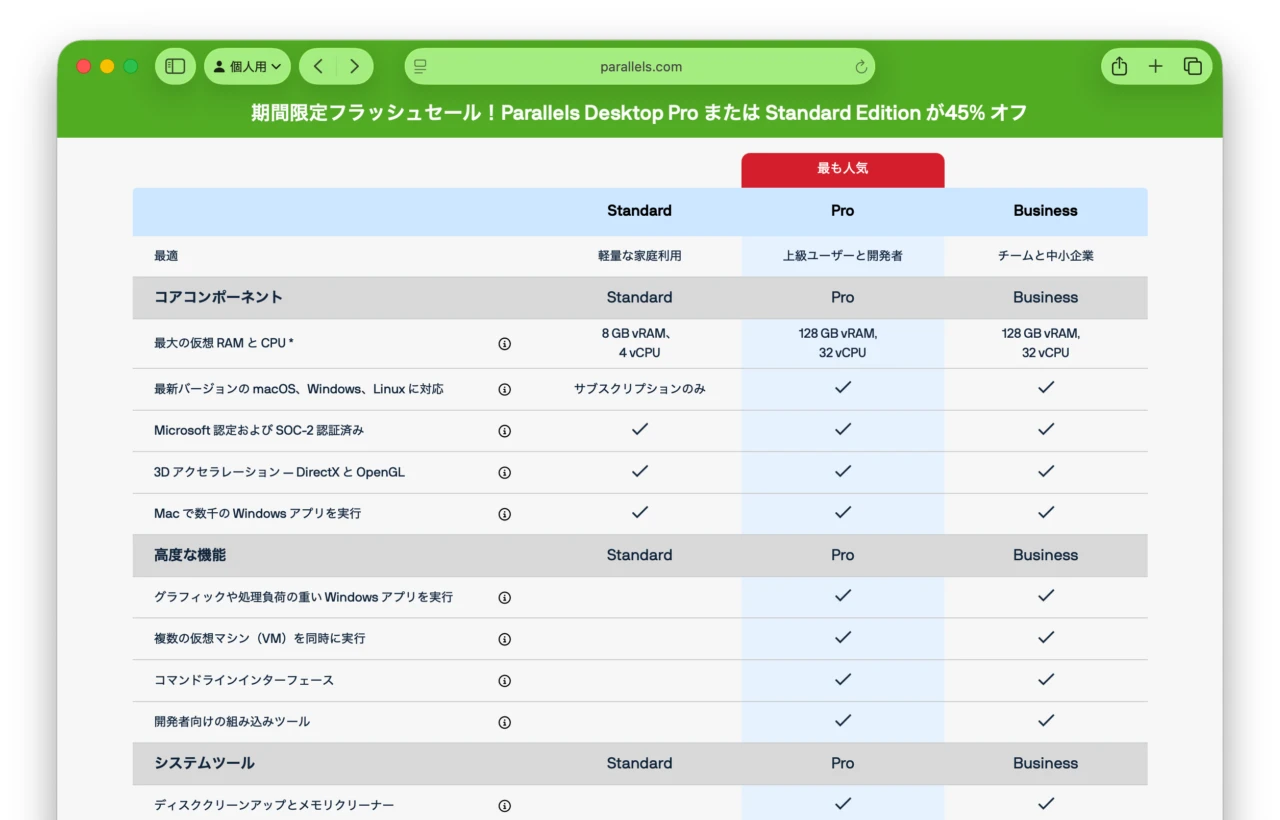Toggle the Safari sidebar
Screen dimensions: 1280x820
[x=174, y=66]
